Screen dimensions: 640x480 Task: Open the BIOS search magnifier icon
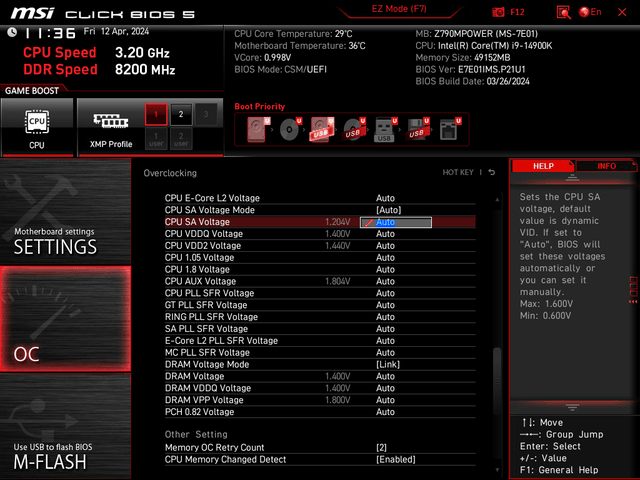point(564,12)
